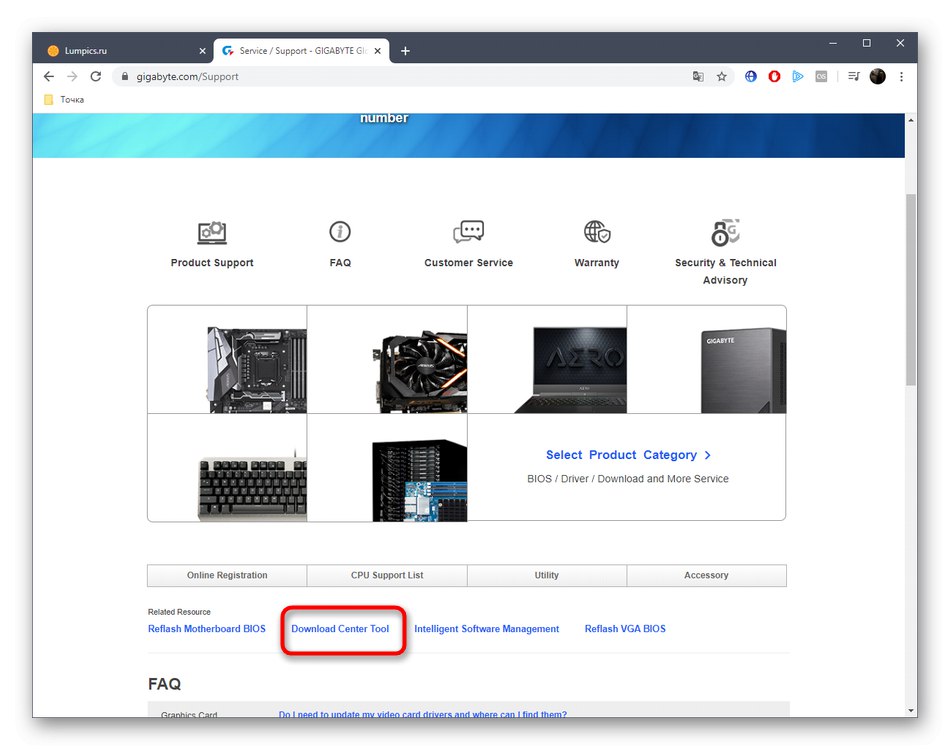Open a new browser tab
The image size is (950, 750).
pos(405,51)
